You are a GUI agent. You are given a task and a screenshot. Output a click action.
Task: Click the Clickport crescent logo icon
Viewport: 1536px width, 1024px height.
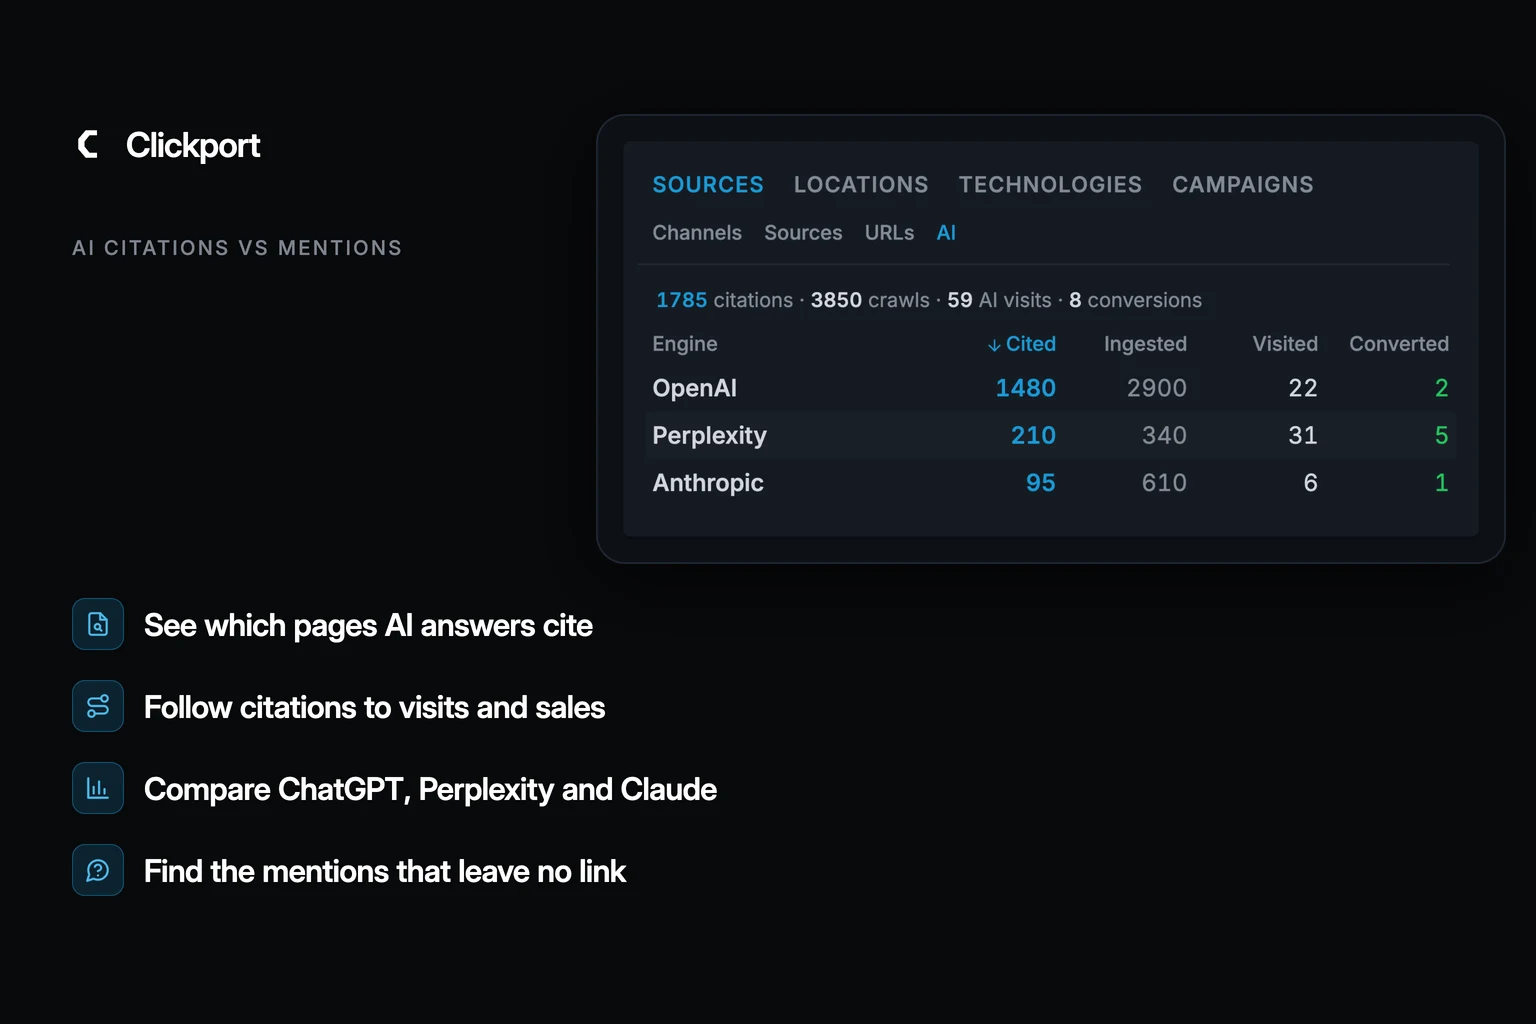[x=88, y=145]
